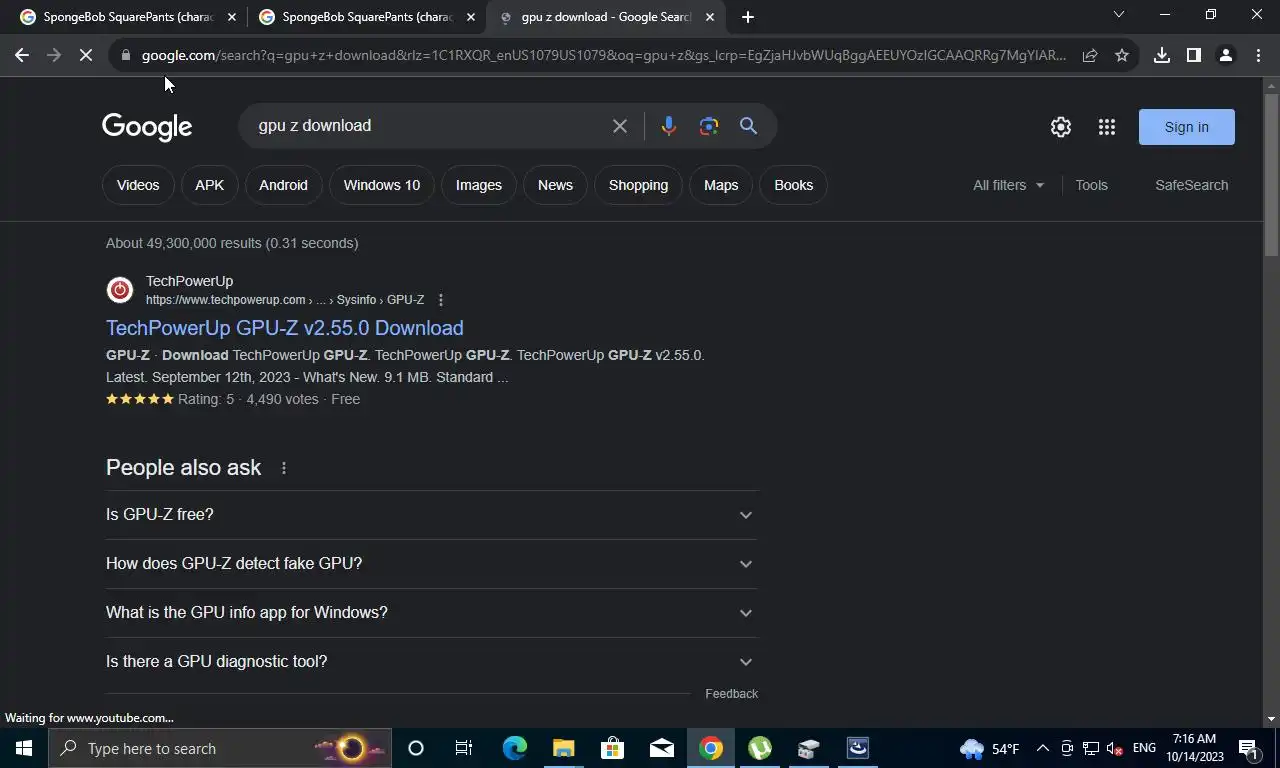Launch Microsoft Edge from taskbar
The height and width of the screenshot is (768, 1280).
tap(515, 748)
